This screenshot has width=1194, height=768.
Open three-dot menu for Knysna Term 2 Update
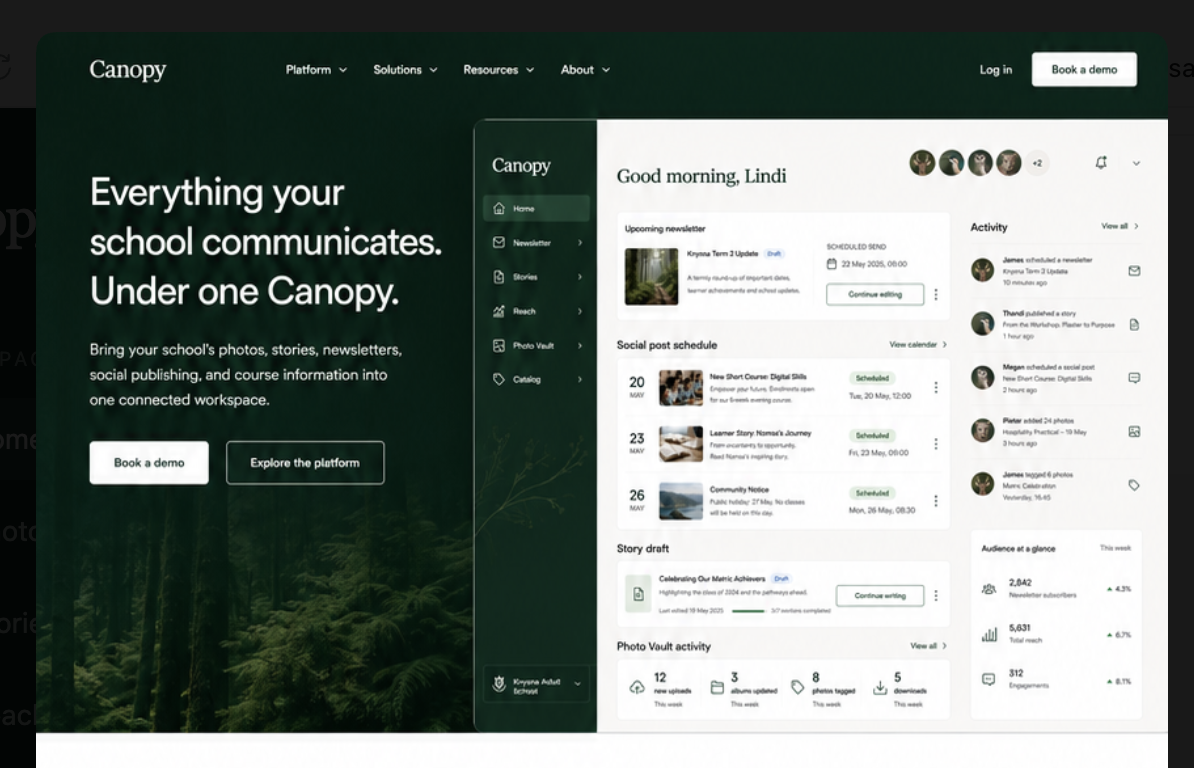[x=936, y=295]
